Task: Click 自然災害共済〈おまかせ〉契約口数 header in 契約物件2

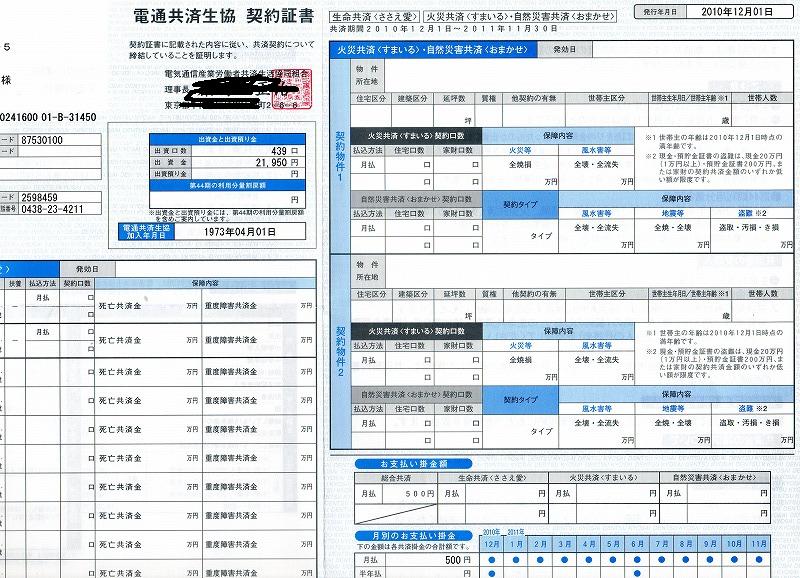Action: (x=416, y=395)
